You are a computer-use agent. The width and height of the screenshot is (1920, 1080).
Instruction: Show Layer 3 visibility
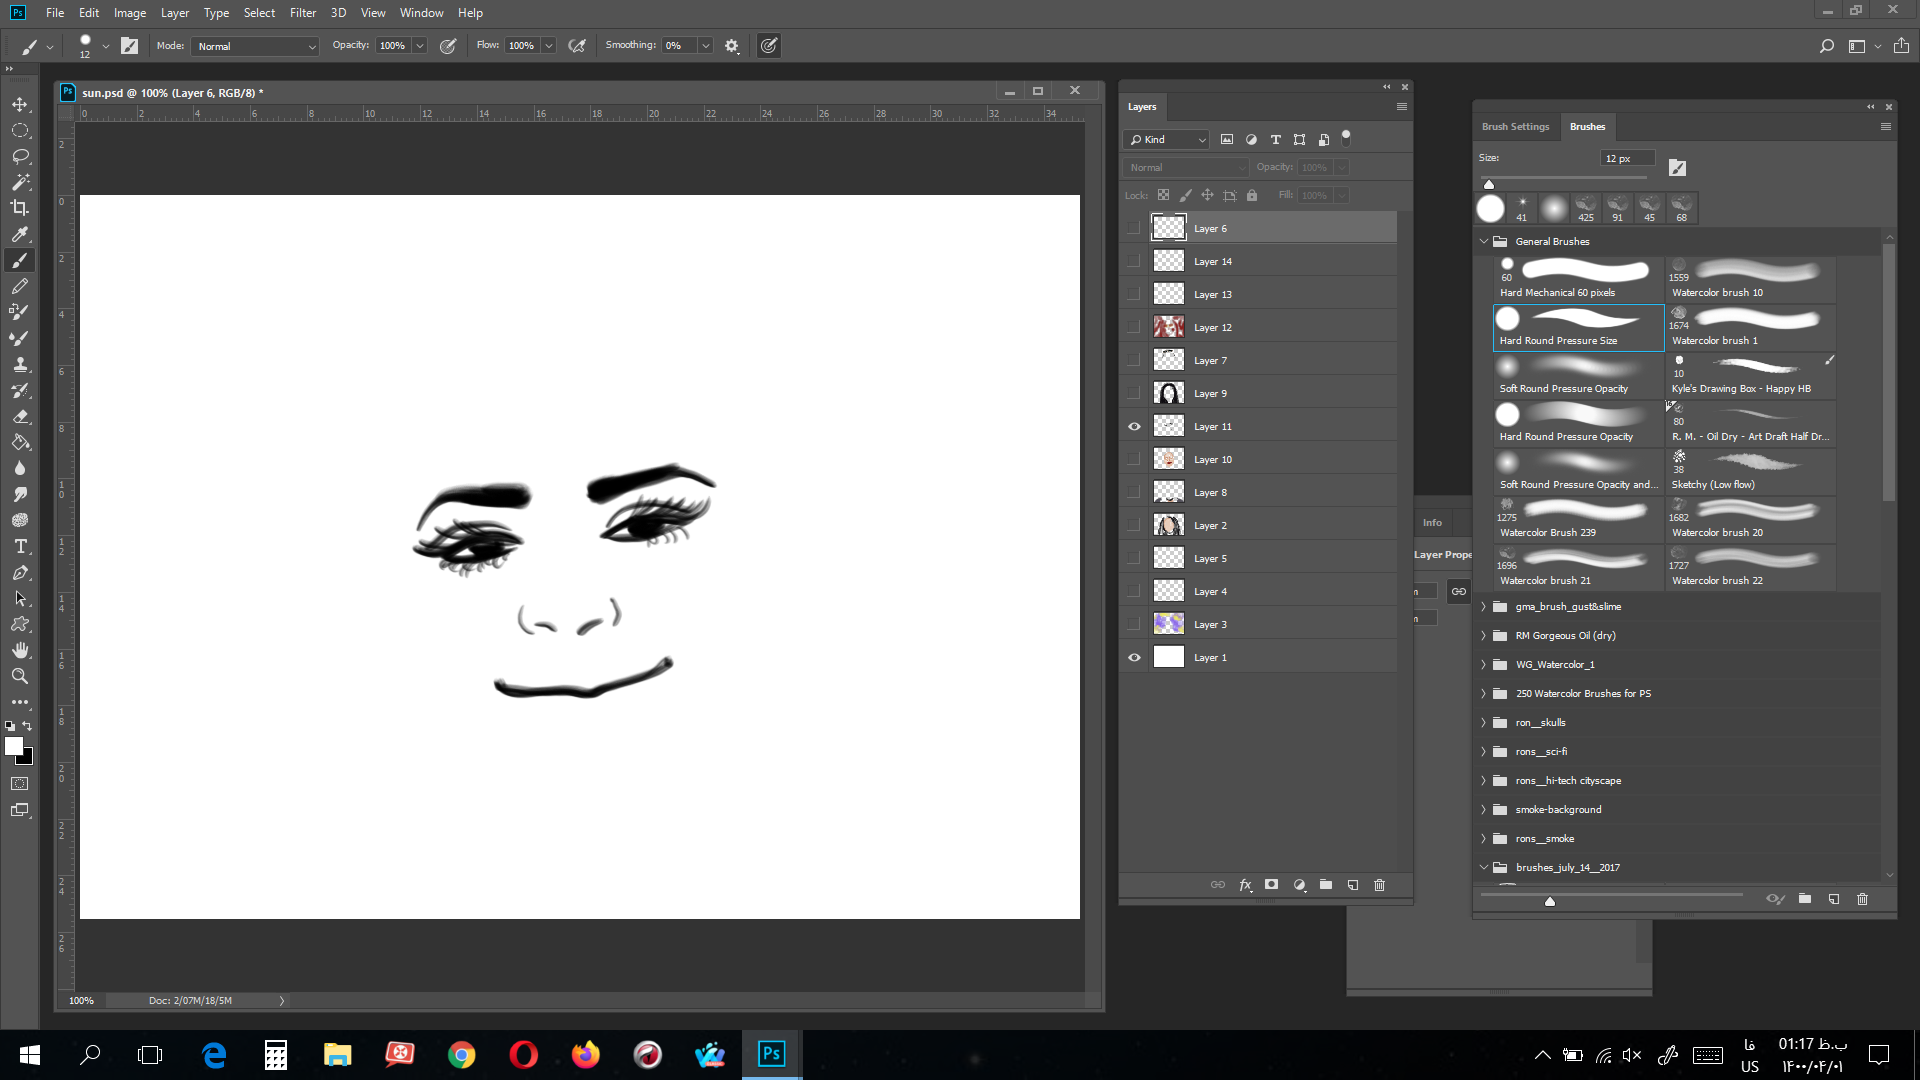[x=1134, y=624]
